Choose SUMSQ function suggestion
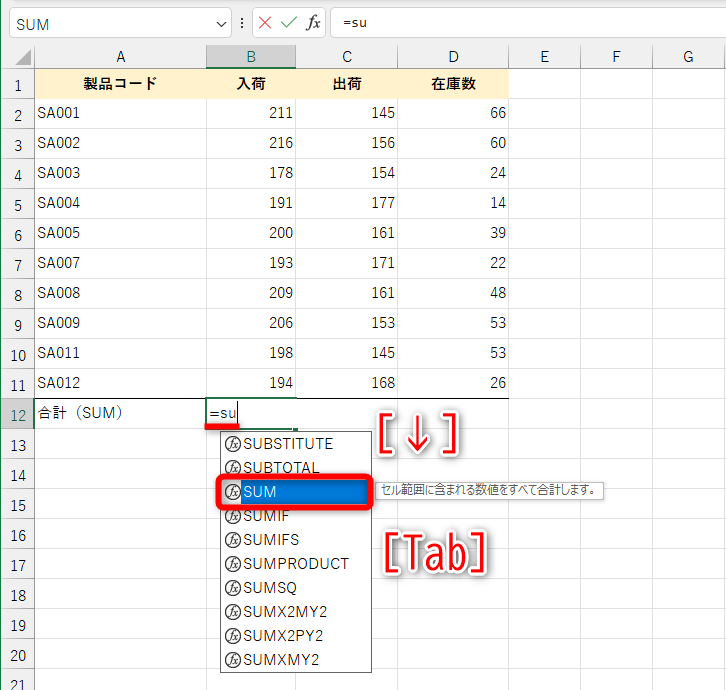This screenshot has height=690, width=726. pyautogui.click(x=296, y=588)
